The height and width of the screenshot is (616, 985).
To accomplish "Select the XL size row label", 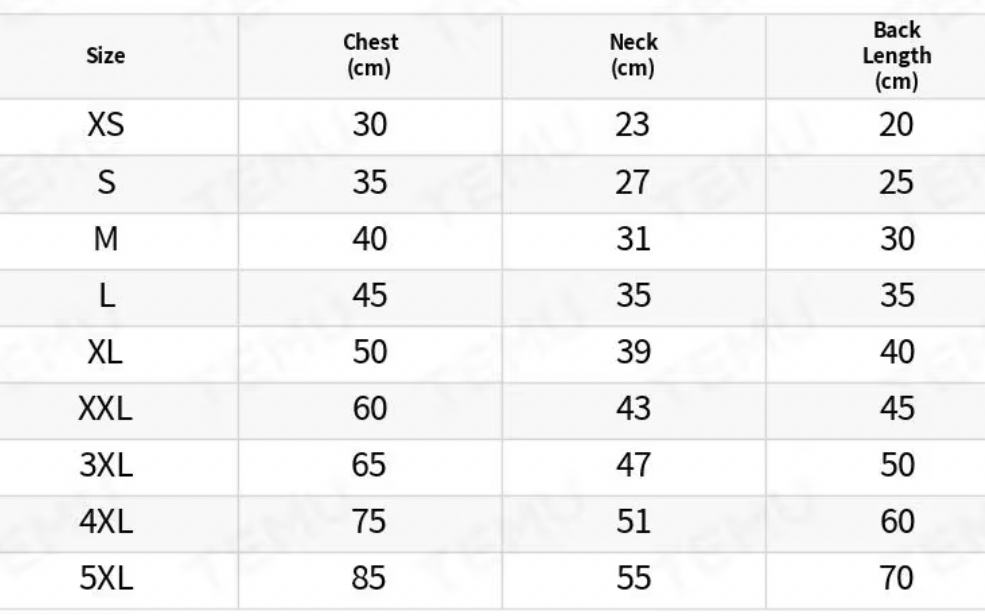I will (106, 353).
